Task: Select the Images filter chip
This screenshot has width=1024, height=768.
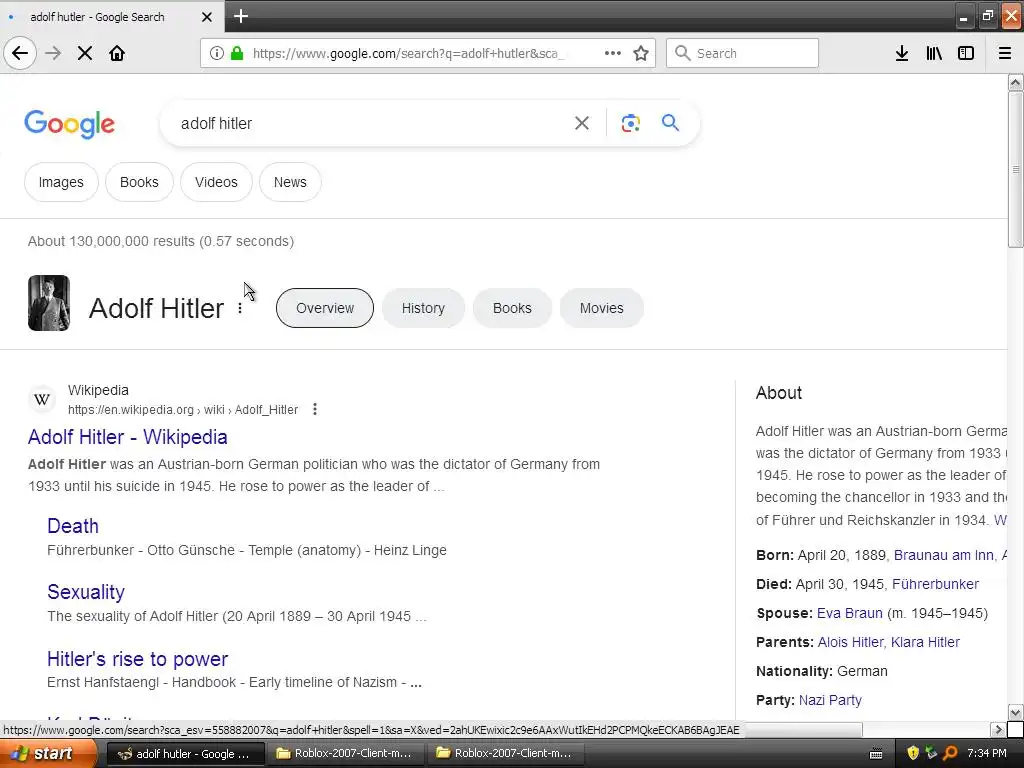Action: [x=61, y=182]
